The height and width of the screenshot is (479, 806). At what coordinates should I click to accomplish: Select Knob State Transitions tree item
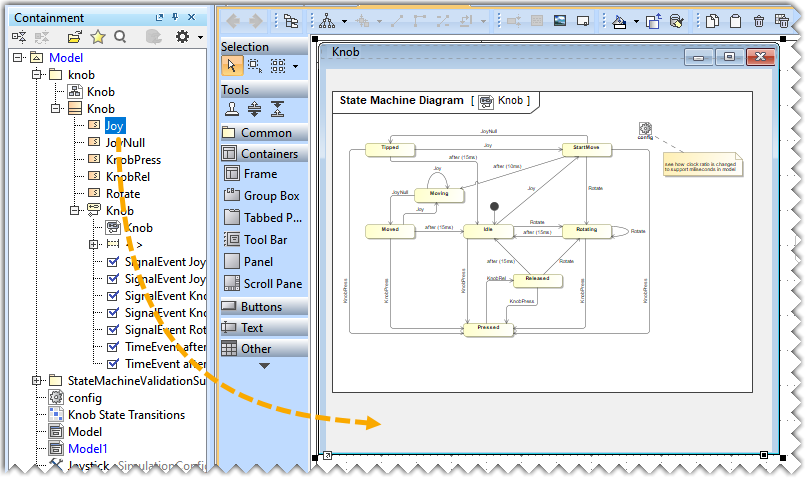pyautogui.click(x=126, y=415)
